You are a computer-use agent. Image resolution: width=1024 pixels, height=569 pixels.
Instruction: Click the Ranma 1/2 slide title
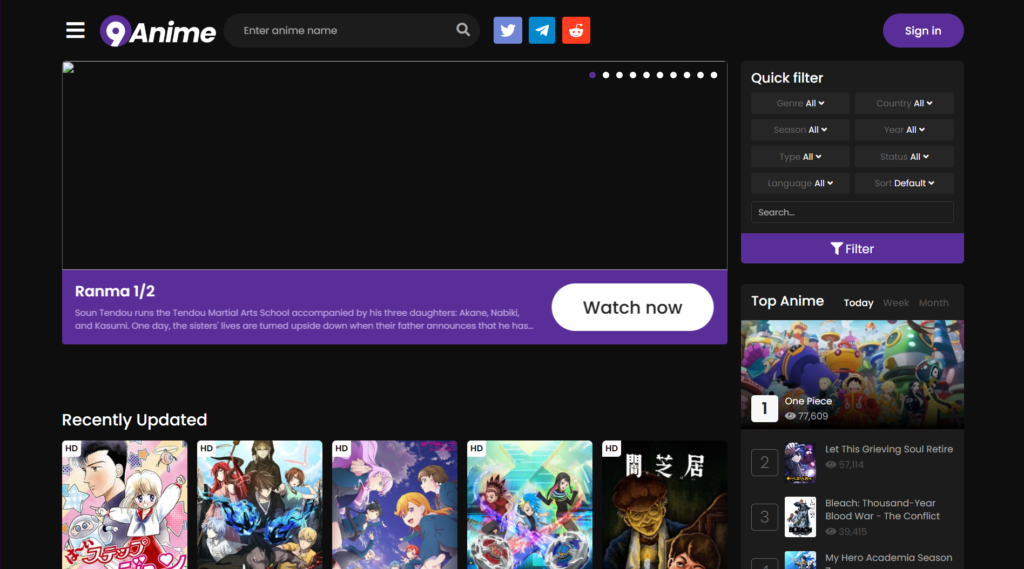click(x=115, y=291)
